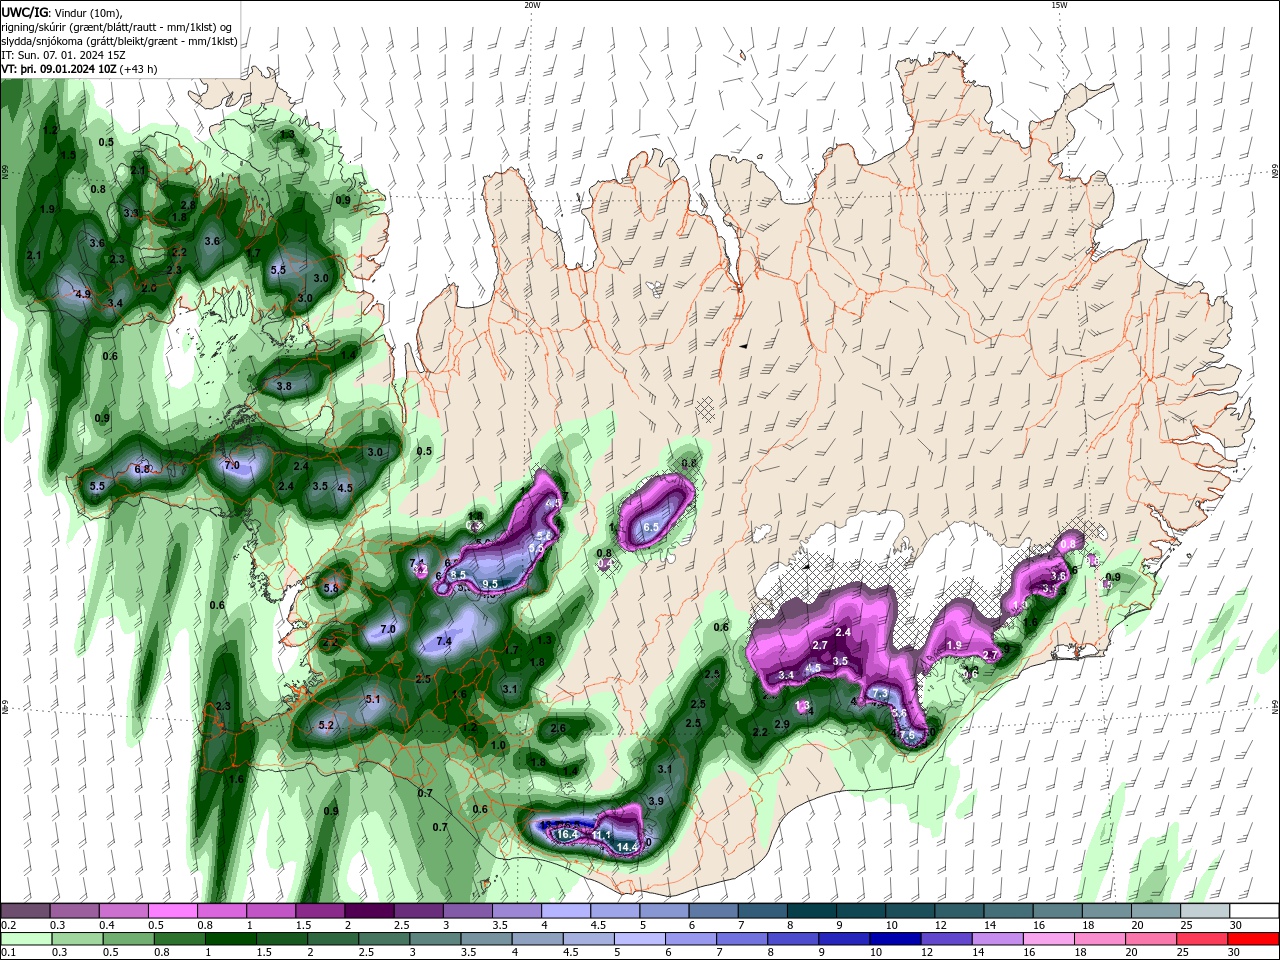Click the '15W' longitude label
This screenshot has height=960, width=1280.
pos(1059,5)
